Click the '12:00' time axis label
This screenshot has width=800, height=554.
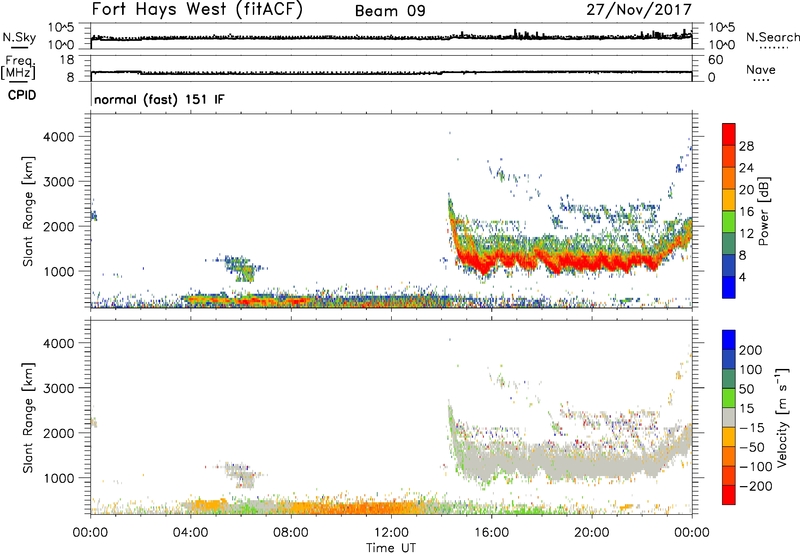pos(391,533)
